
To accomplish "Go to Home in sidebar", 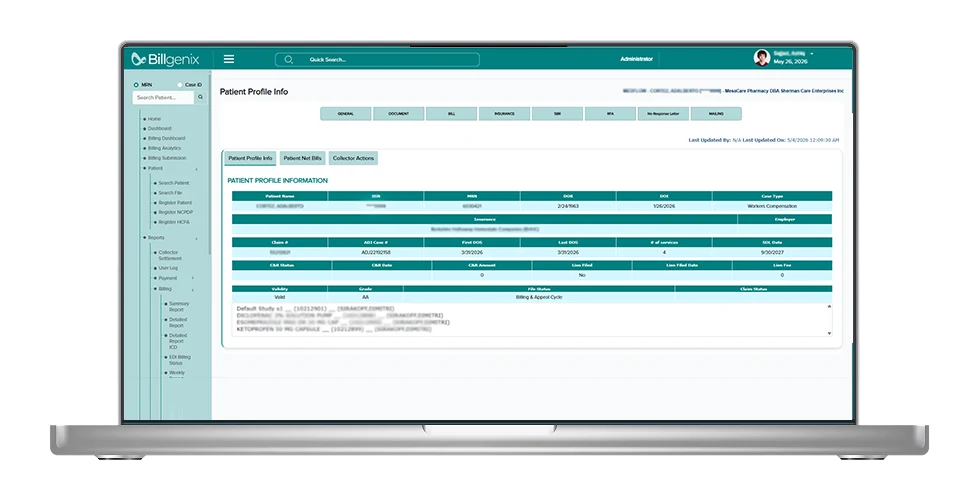I will pyautogui.click(x=154, y=119).
